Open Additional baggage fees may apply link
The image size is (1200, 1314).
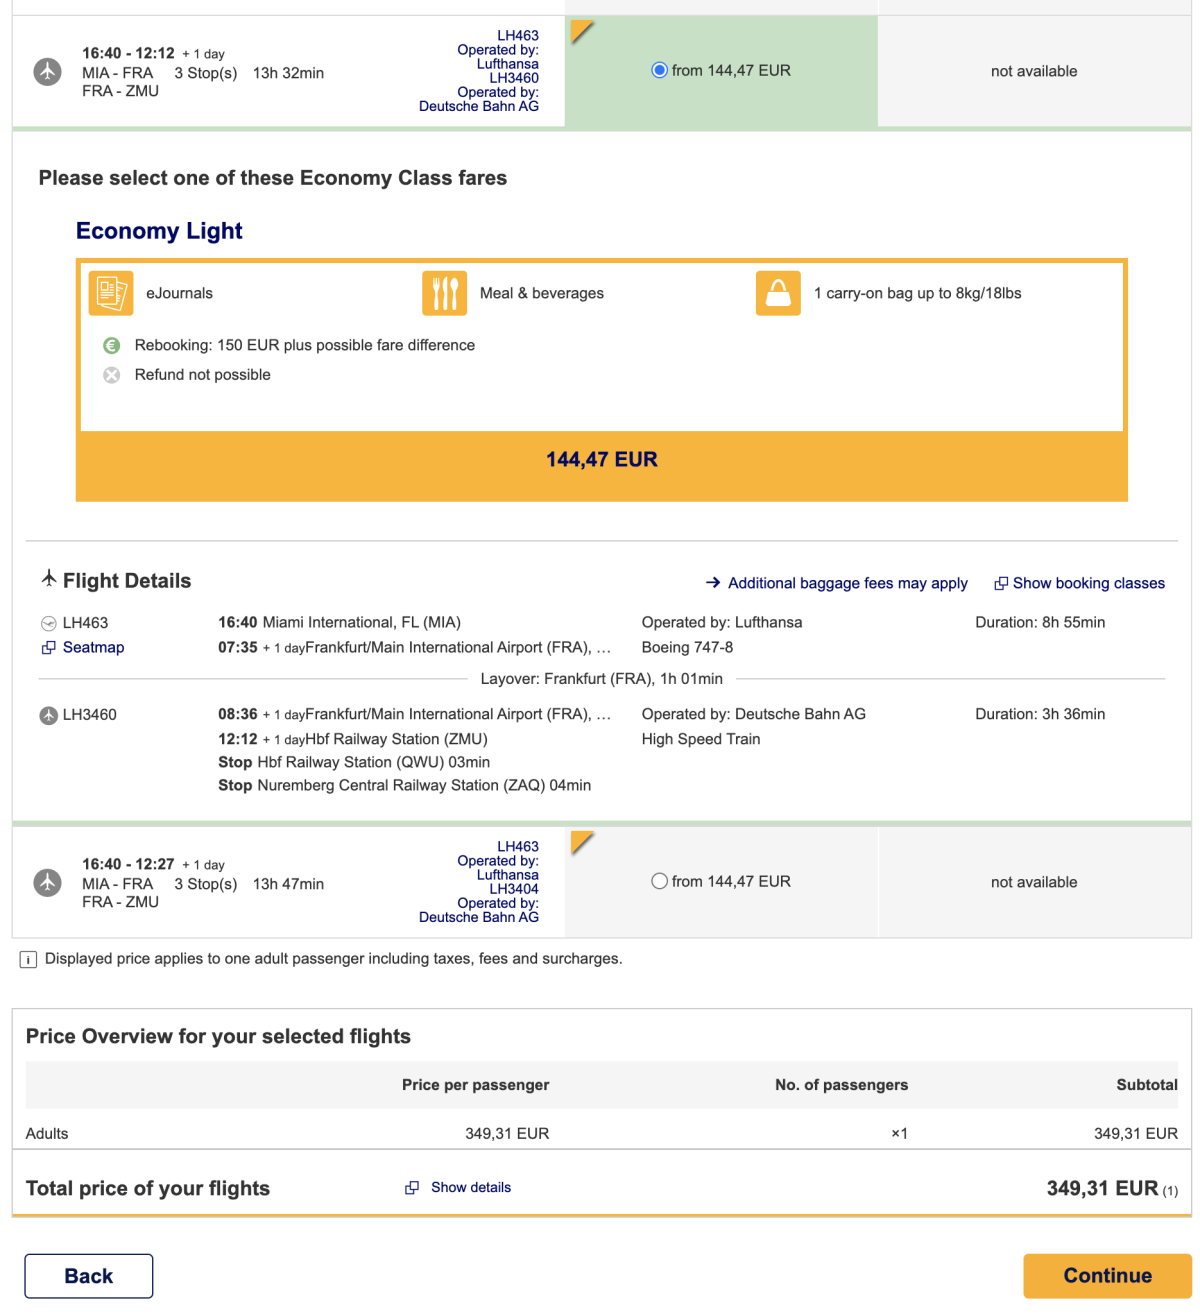pos(847,583)
